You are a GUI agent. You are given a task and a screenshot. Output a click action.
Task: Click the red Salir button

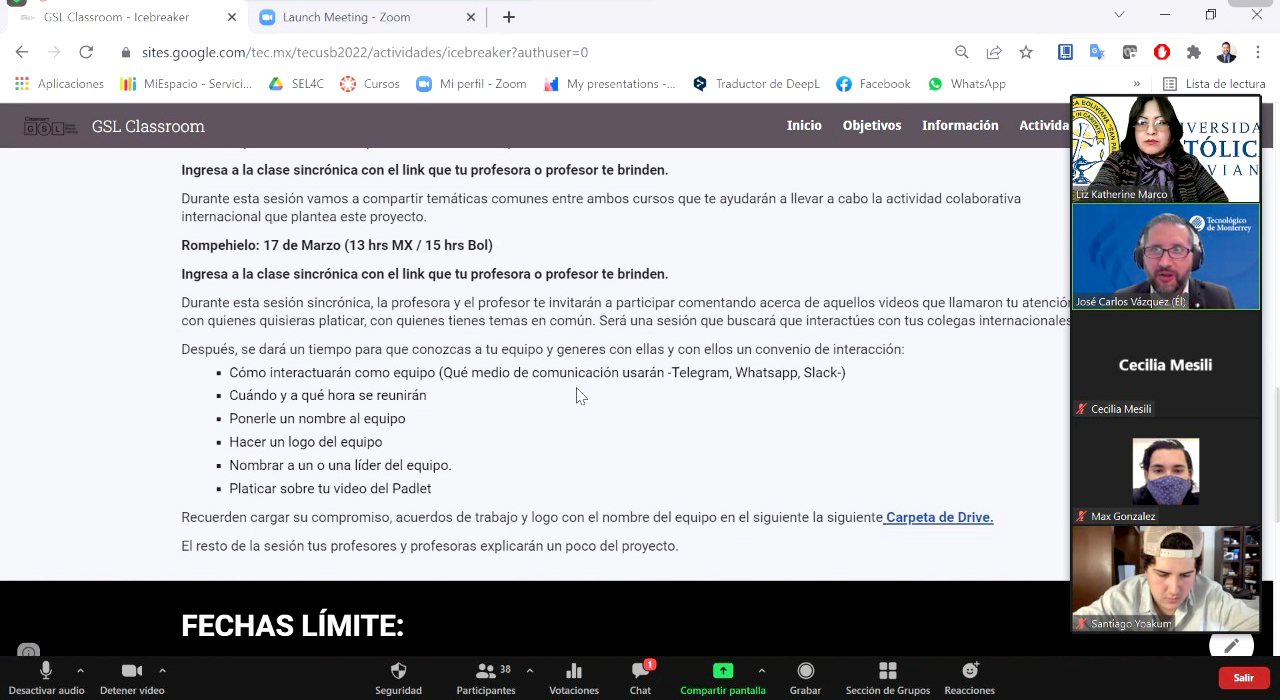(1243, 677)
